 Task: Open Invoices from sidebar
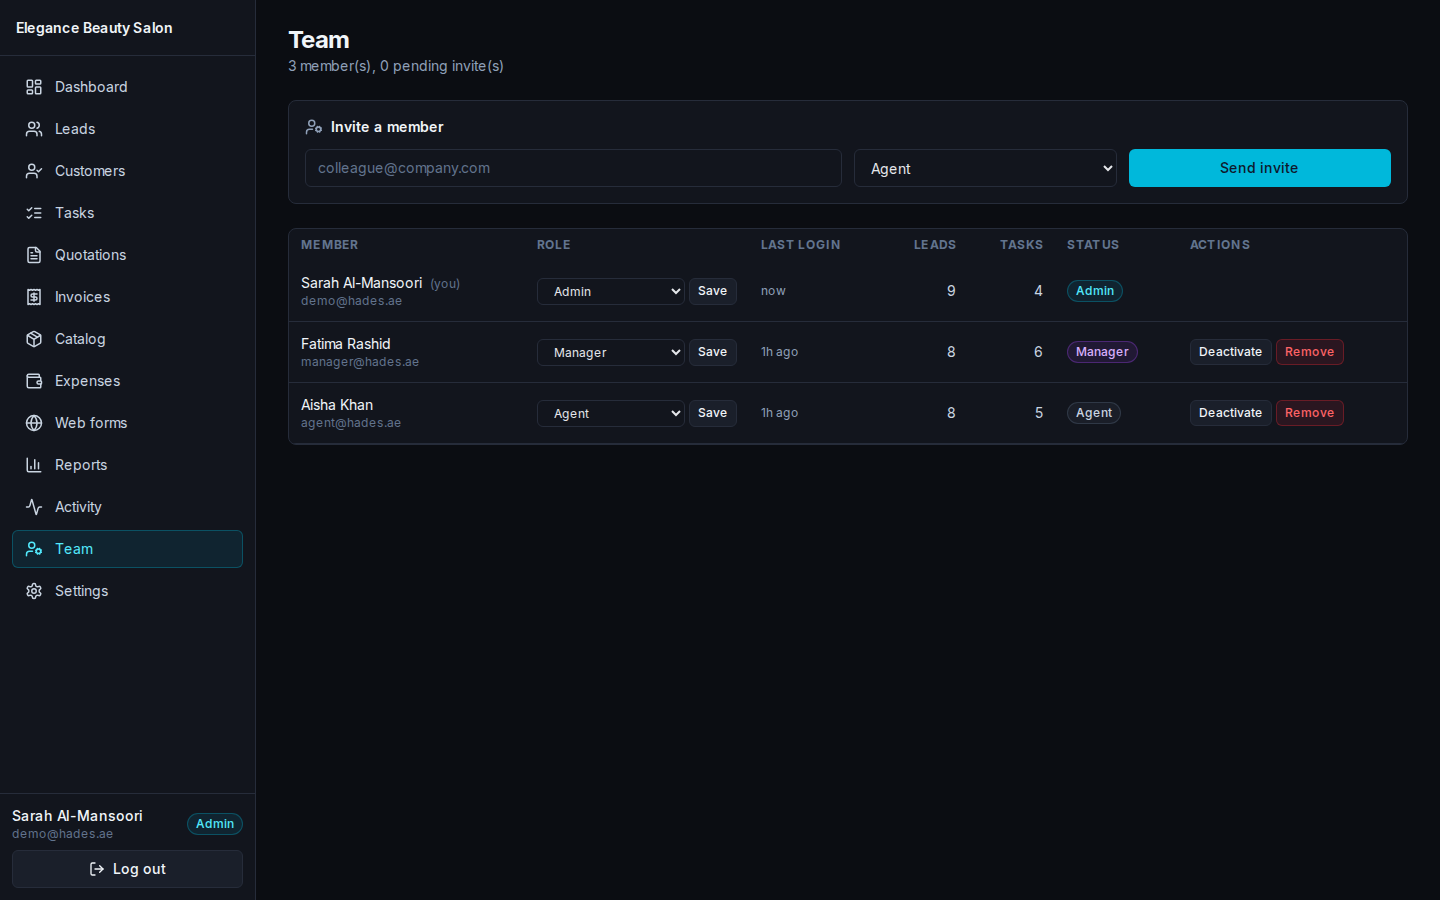(127, 297)
